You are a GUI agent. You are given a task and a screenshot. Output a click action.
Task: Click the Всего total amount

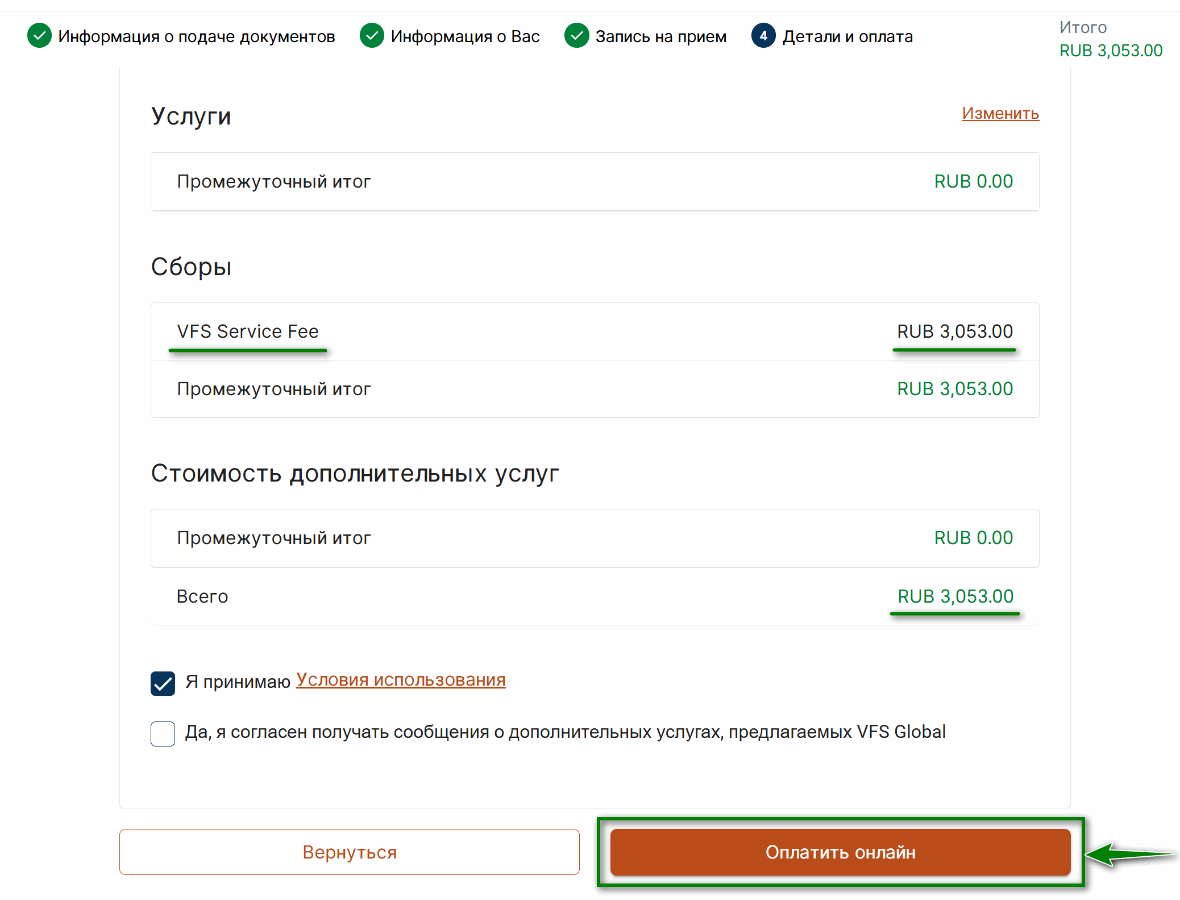click(x=955, y=596)
